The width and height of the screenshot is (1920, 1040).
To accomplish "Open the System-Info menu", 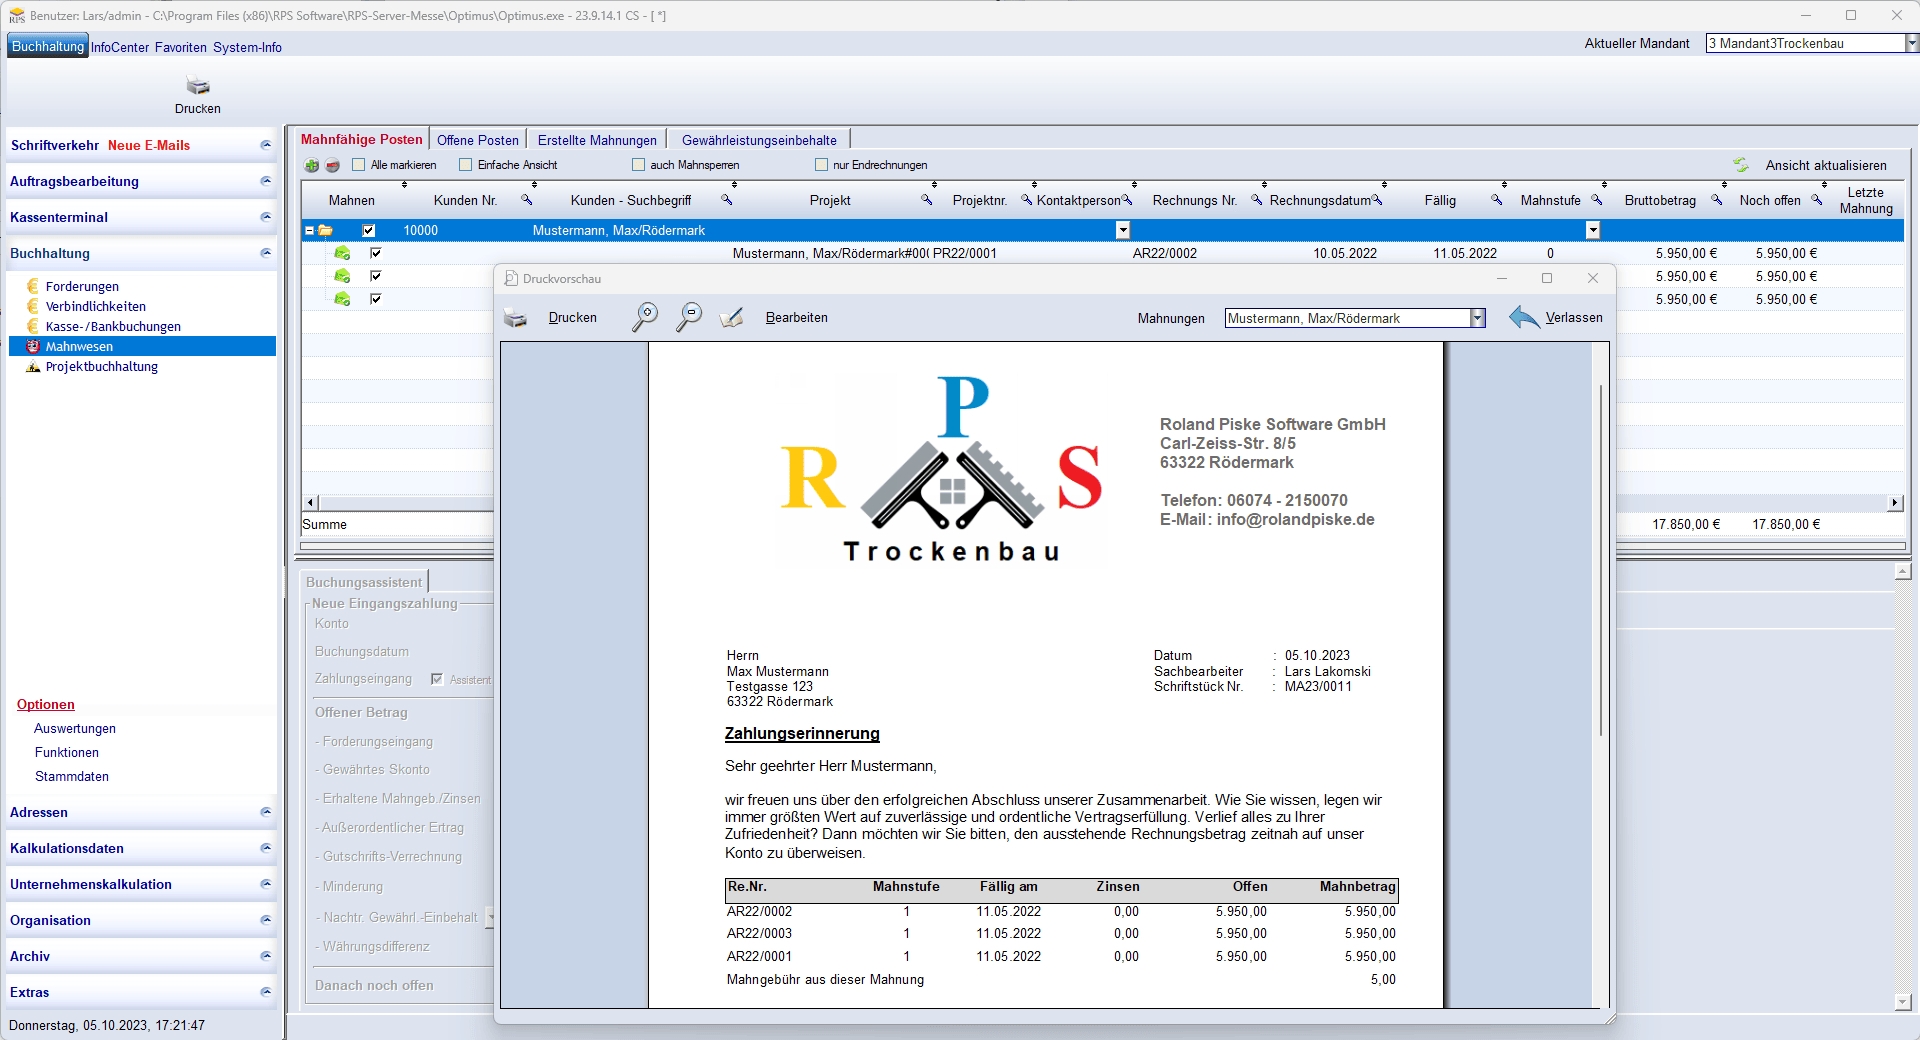I will [x=247, y=47].
